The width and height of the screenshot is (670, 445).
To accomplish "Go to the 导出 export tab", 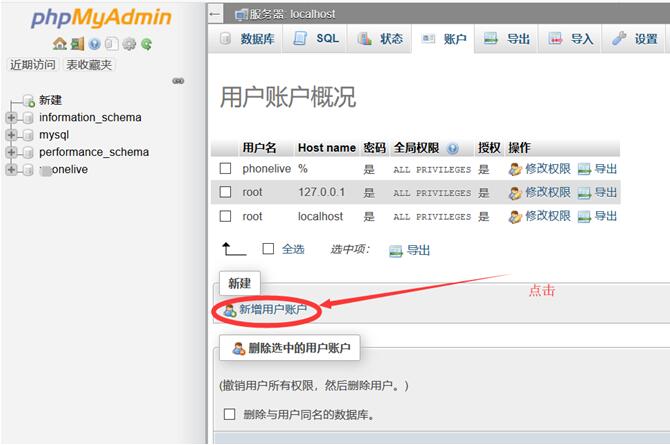I will [x=507, y=39].
